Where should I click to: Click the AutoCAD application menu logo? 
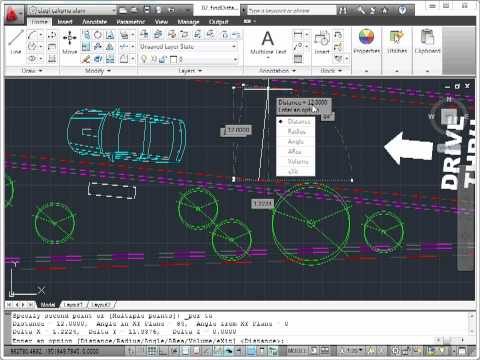(13, 15)
